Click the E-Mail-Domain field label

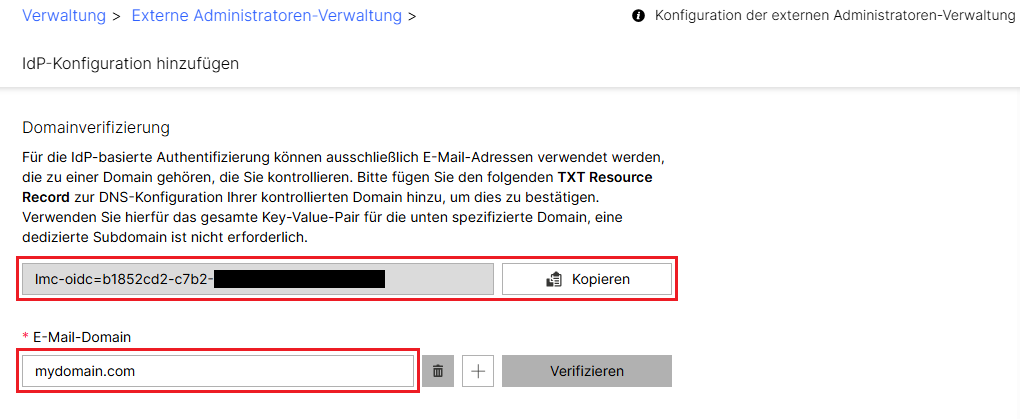point(82,336)
